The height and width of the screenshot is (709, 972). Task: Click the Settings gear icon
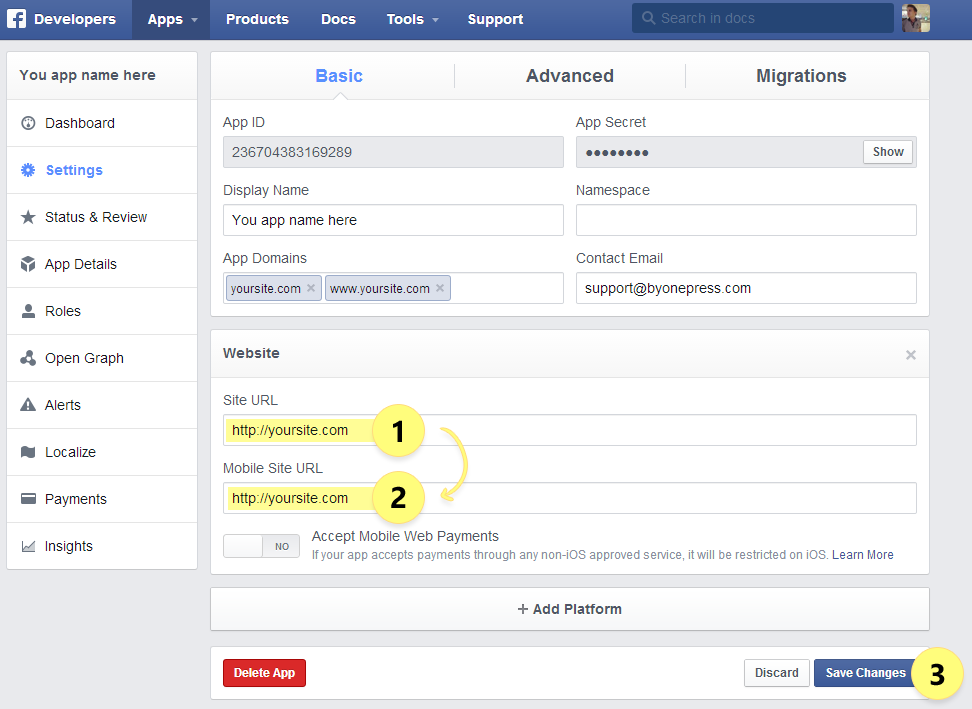click(28, 170)
